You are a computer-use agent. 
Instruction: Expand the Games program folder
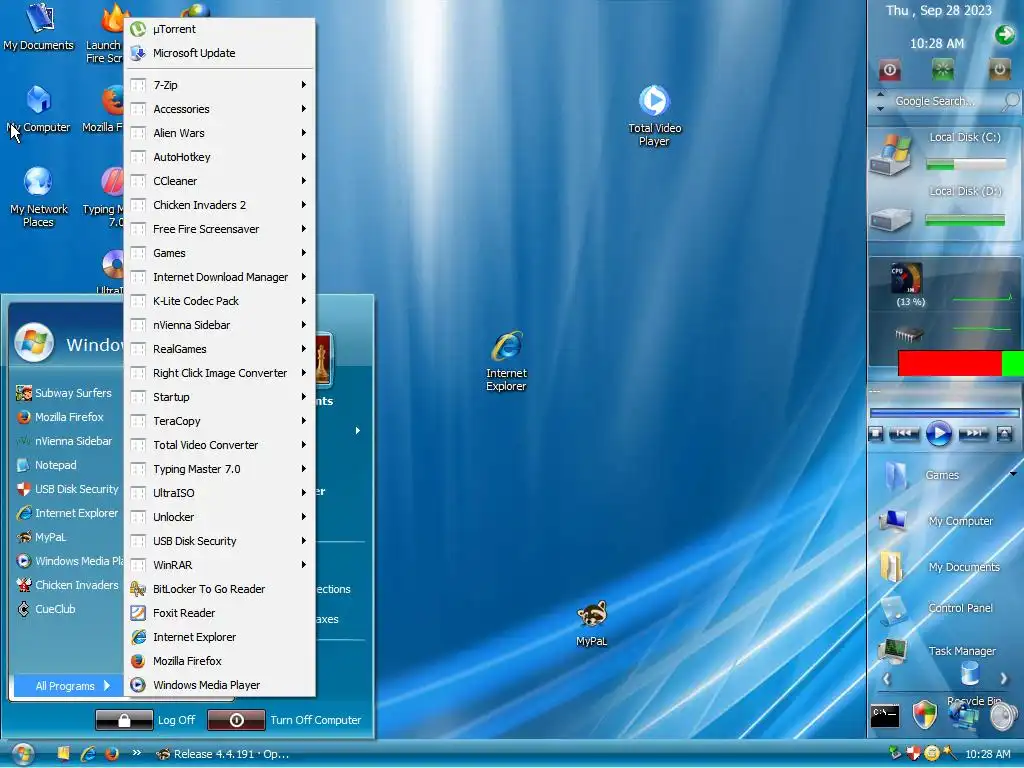(x=219, y=253)
